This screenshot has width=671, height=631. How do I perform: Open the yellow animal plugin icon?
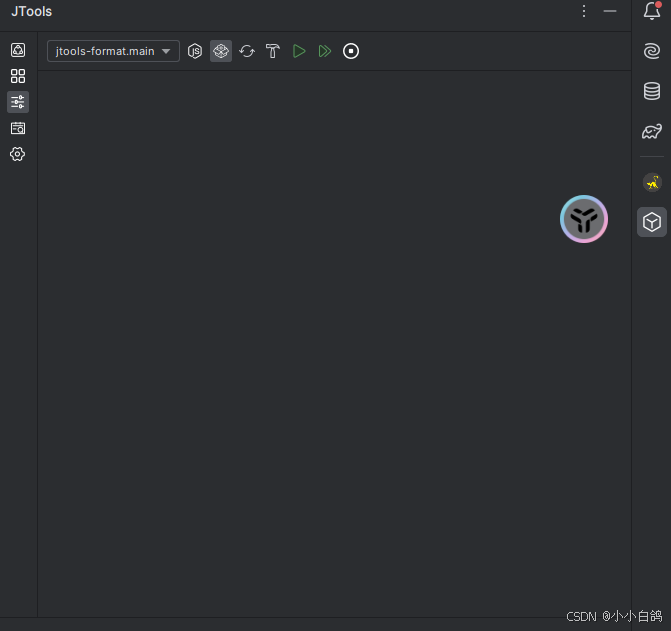click(x=652, y=183)
